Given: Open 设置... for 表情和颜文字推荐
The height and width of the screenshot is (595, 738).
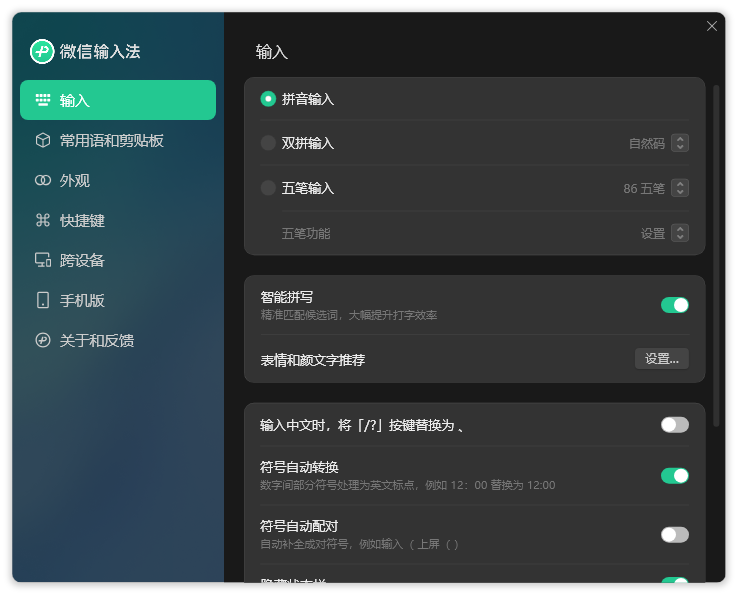Looking at the screenshot, I should pos(662,359).
